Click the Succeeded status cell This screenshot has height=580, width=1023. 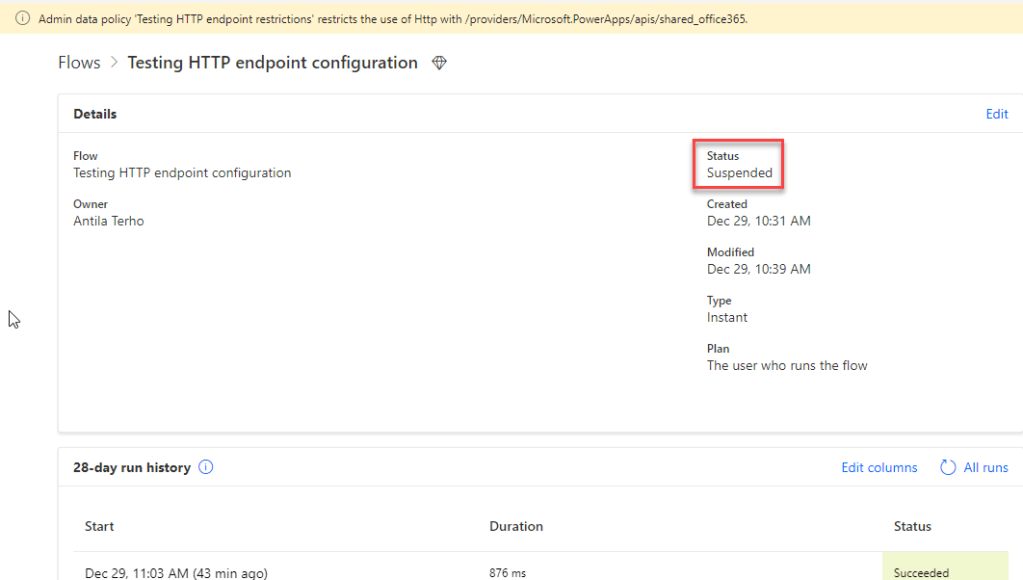922,573
